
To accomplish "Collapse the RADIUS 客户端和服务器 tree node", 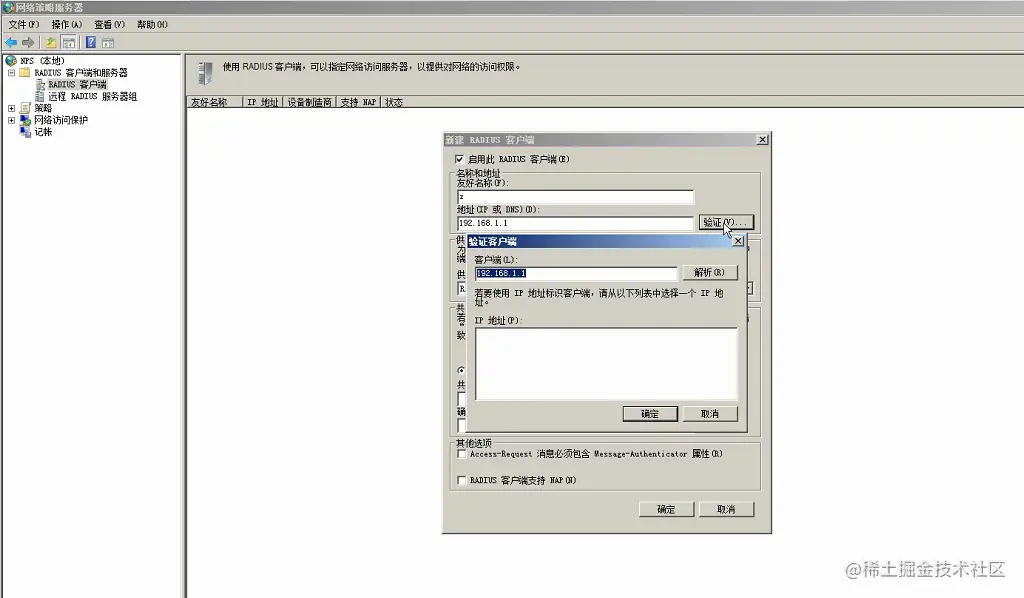I will [11, 72].
